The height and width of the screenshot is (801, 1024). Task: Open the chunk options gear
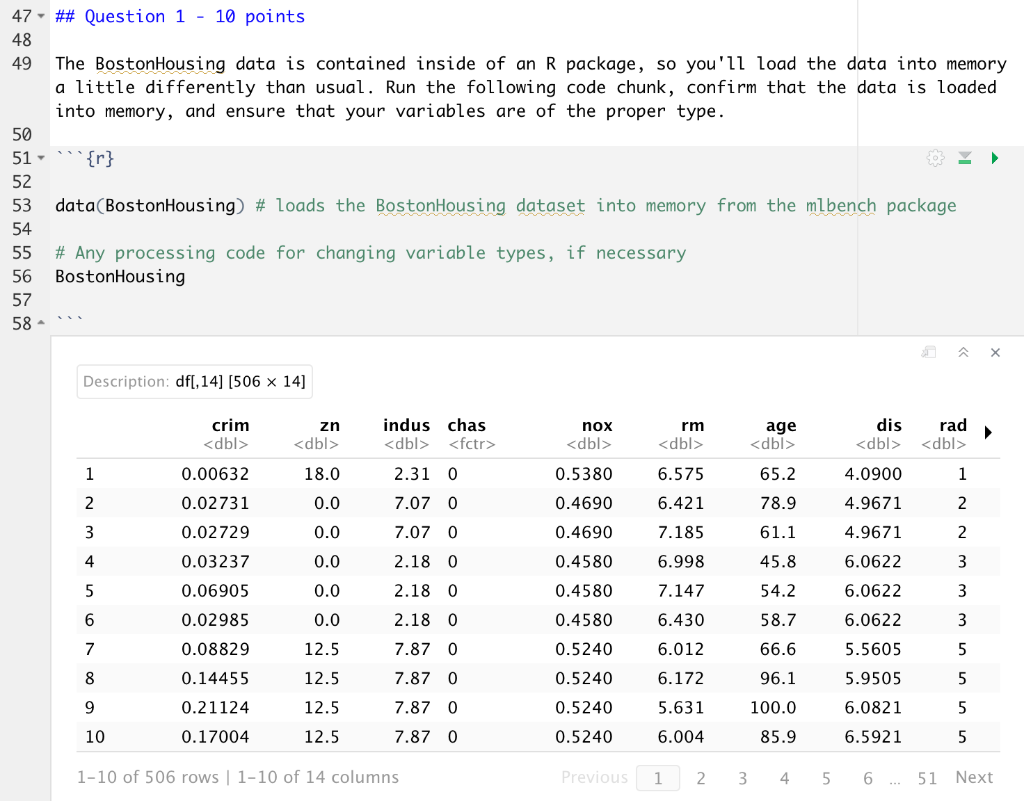[935, 158]
